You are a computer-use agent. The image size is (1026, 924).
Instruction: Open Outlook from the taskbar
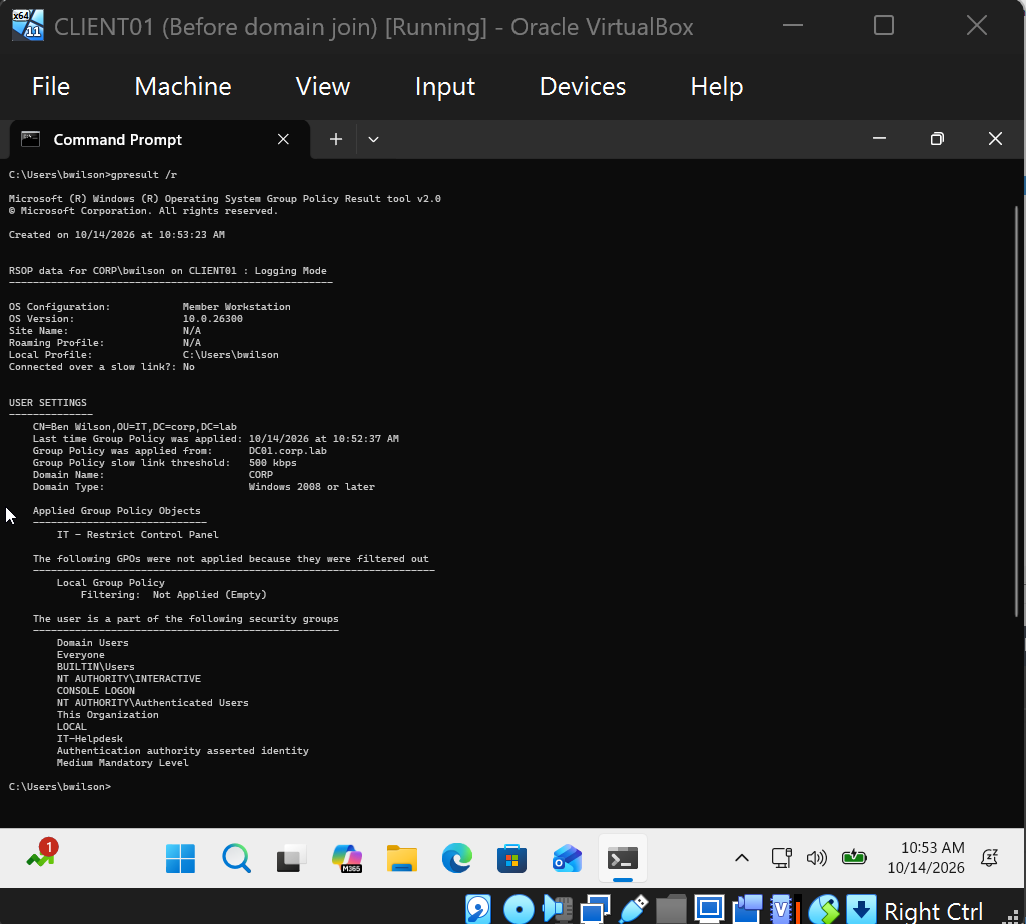point(567,858)
